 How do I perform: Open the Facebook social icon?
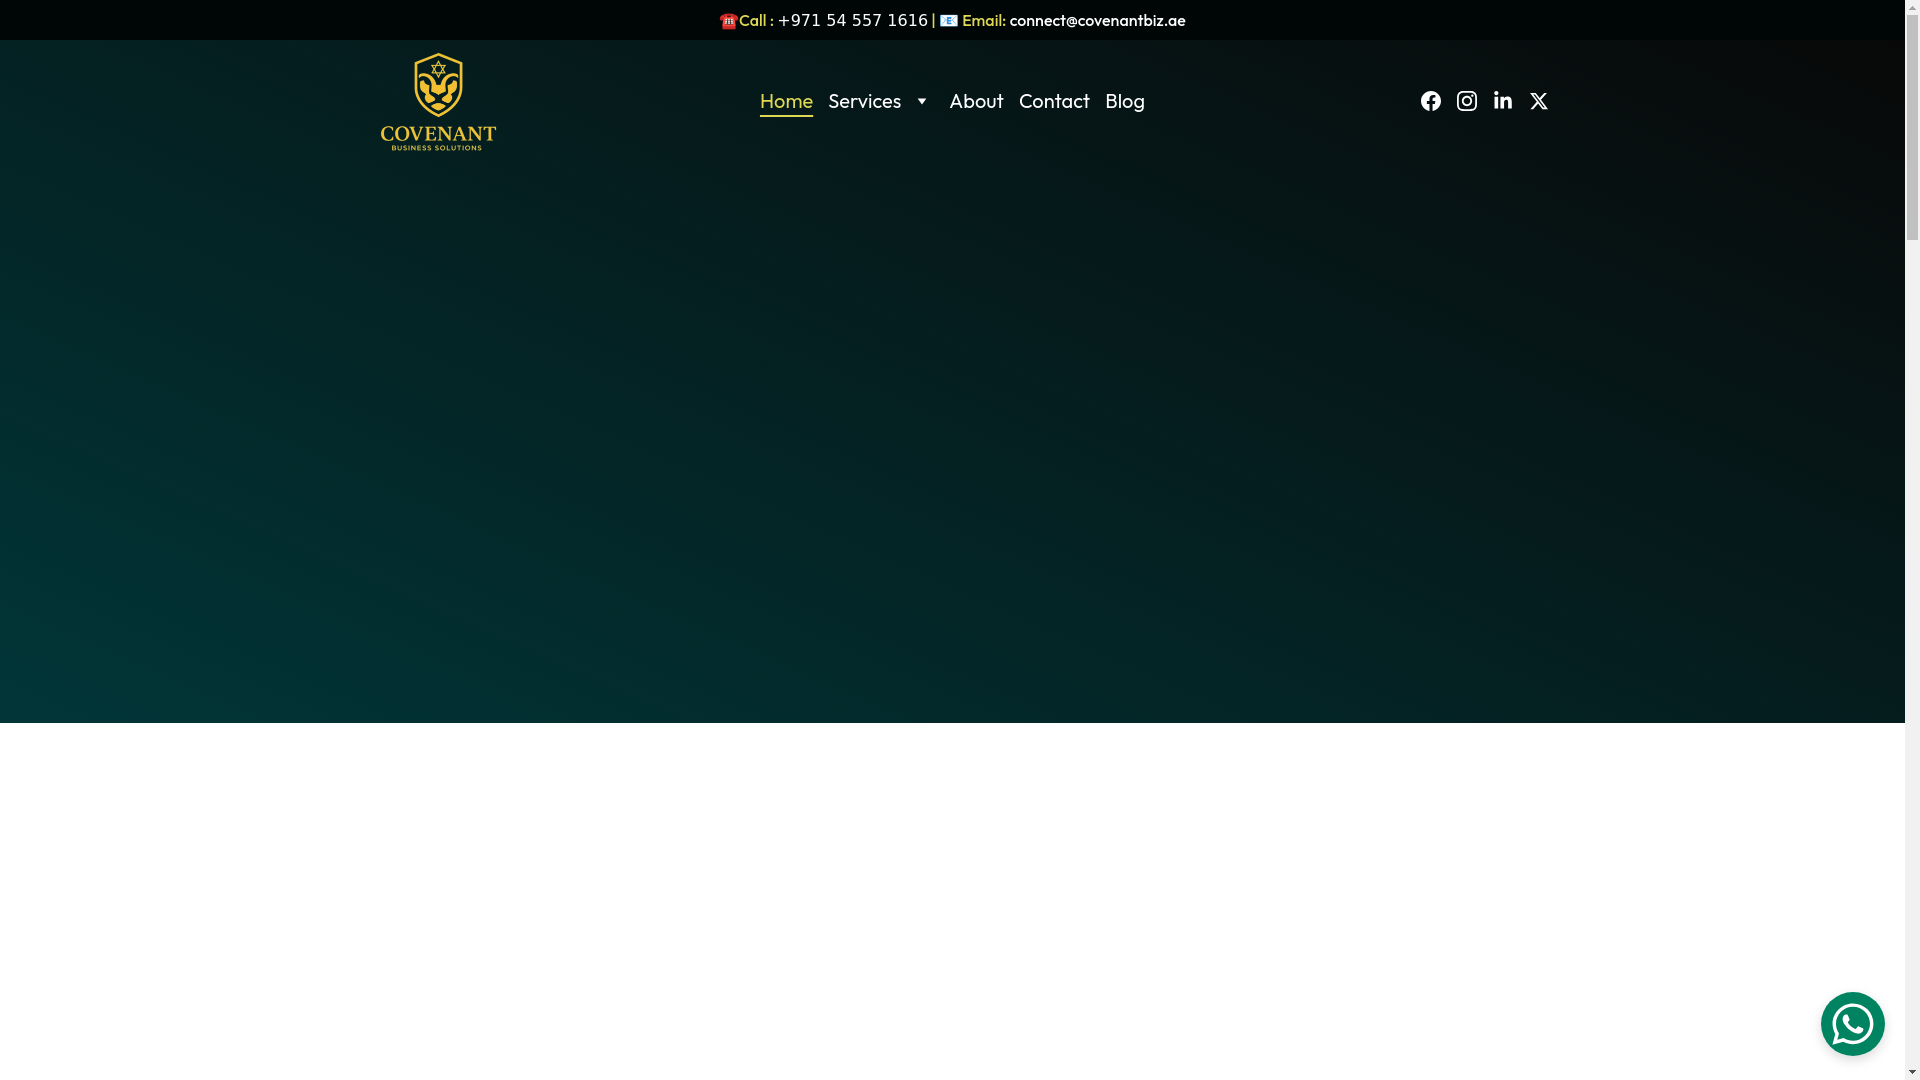(x=1431, y=101)
